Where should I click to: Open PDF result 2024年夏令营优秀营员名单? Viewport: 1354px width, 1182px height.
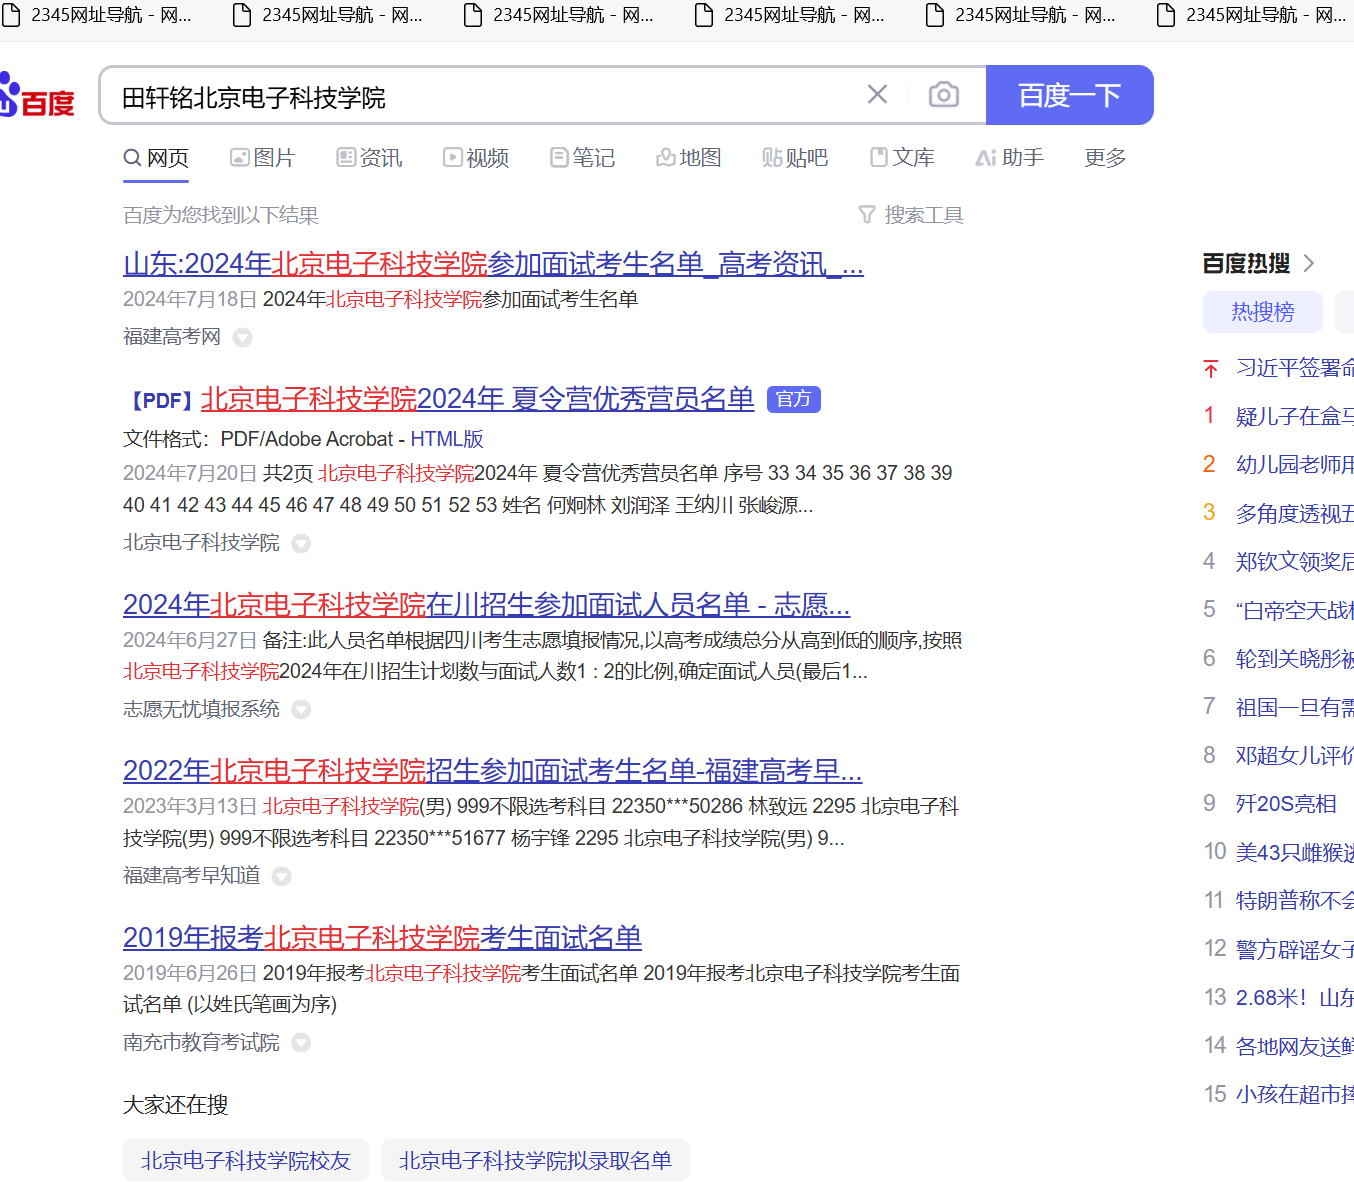pyautogui.click(x=477, y=399)
